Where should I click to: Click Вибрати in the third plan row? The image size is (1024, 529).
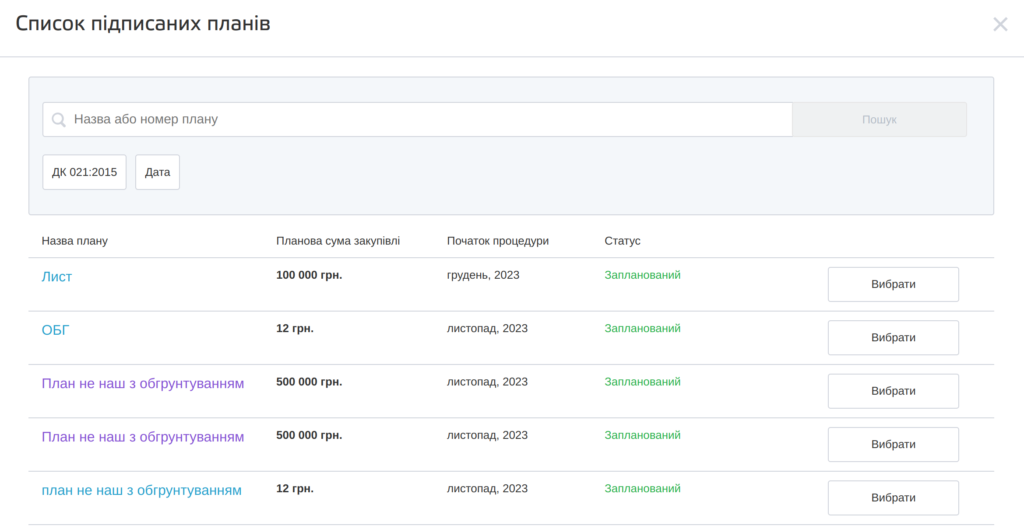(x=893, y=391)
